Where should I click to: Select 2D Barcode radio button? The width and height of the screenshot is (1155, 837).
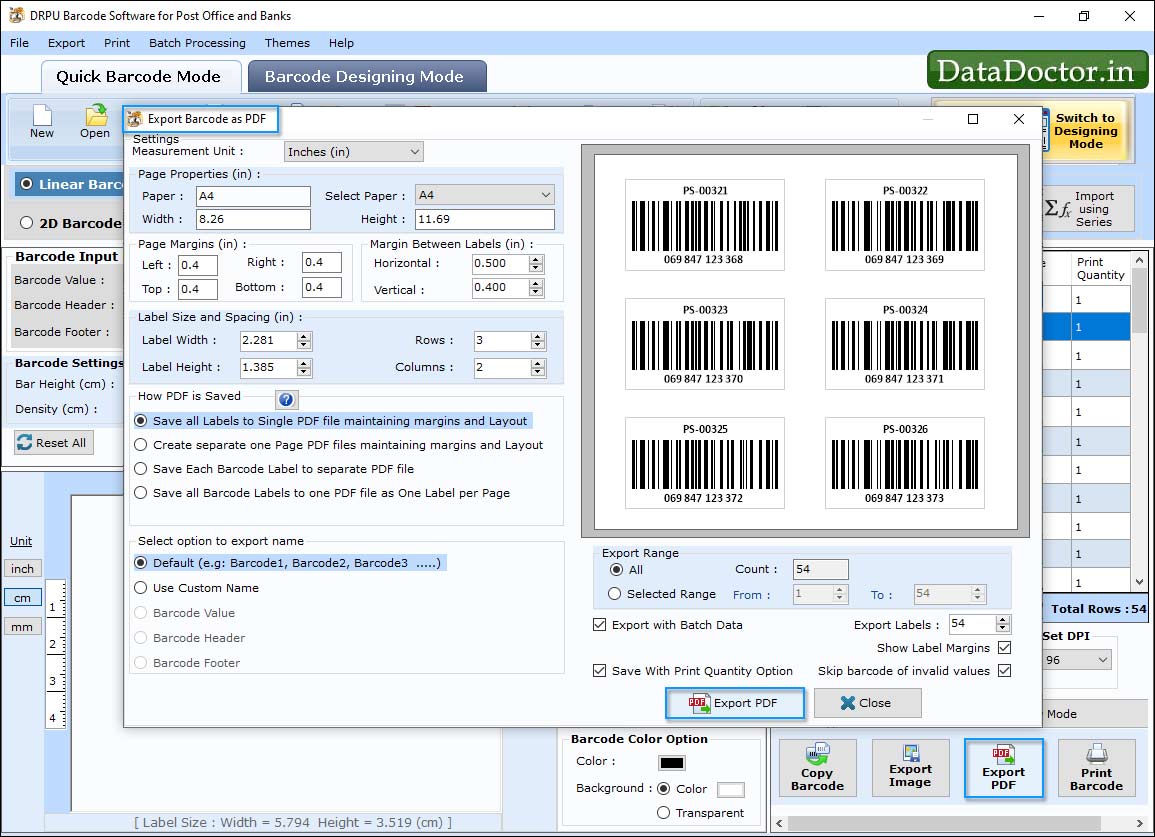27,223
